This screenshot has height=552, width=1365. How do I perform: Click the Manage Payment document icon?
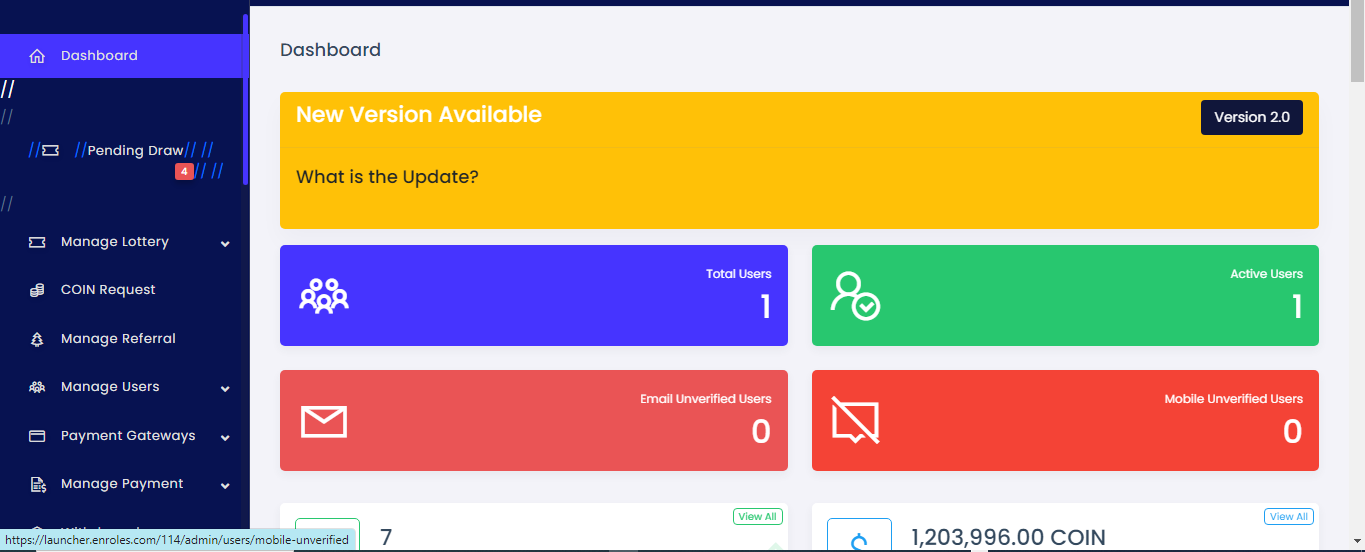[37, 484]
